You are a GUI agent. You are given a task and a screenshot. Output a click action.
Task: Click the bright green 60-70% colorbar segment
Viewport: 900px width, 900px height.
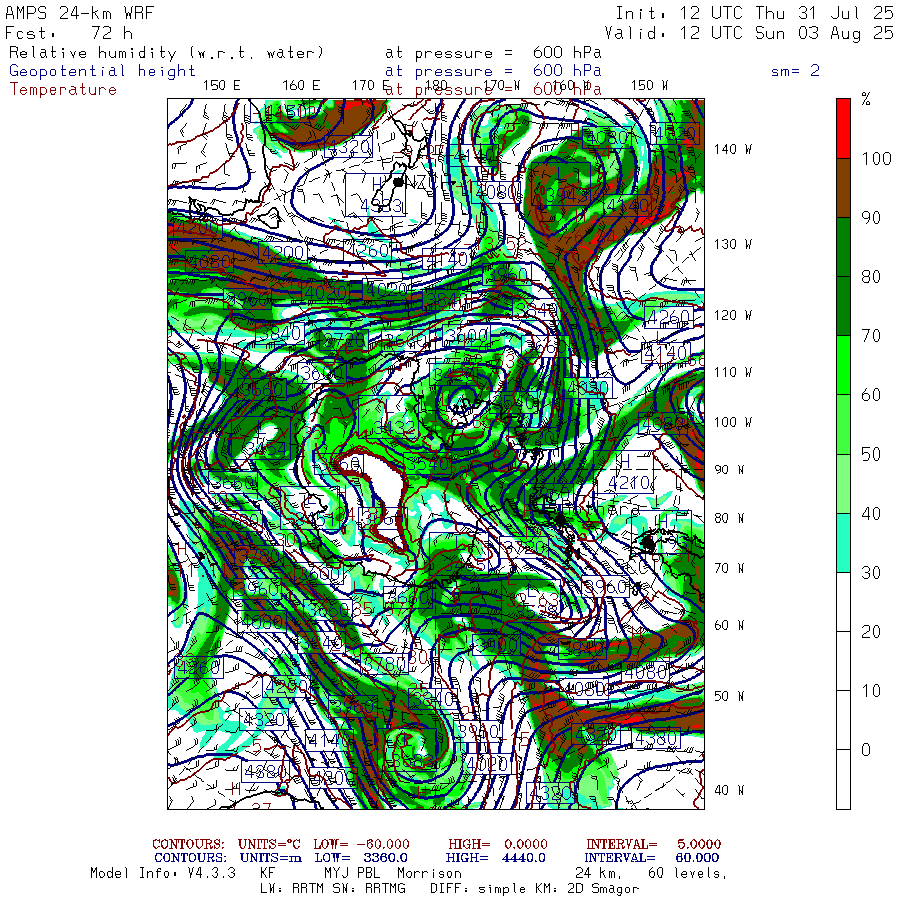(x=843, y=365)
